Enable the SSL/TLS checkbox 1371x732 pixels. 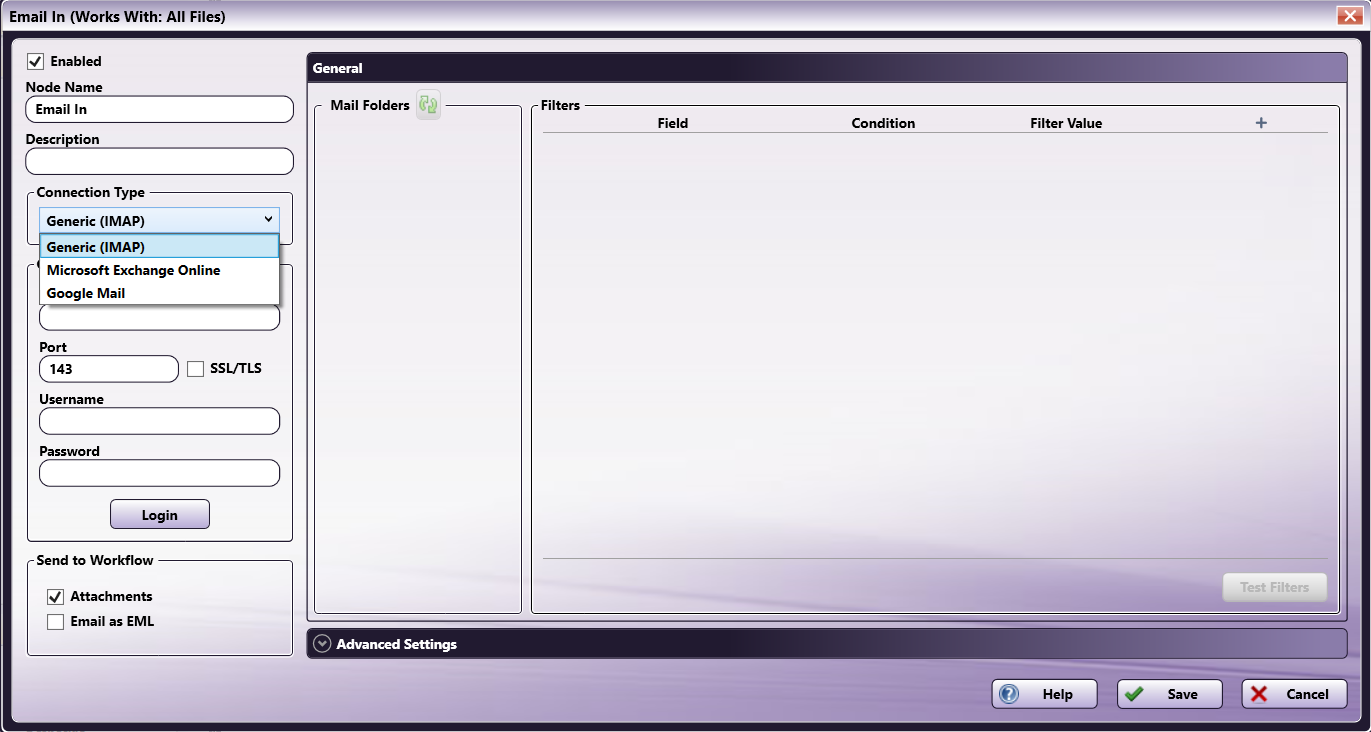pyautogui.click(x=196, y=369)
